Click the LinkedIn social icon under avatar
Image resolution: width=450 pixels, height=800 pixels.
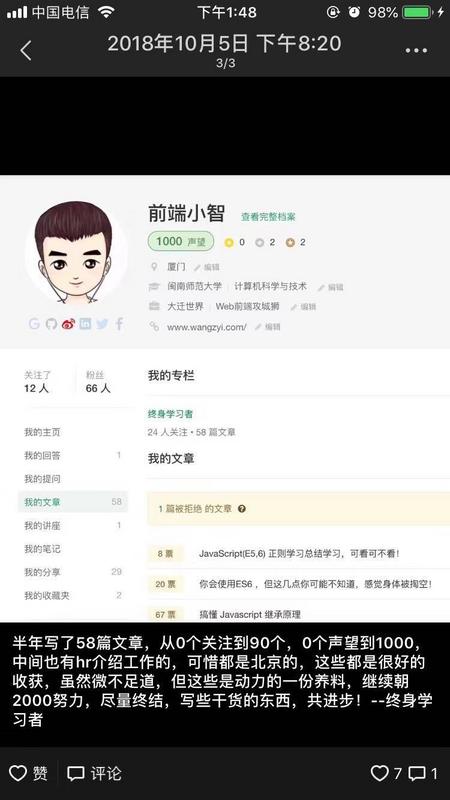pyautogui.click(x=85, y=323)
